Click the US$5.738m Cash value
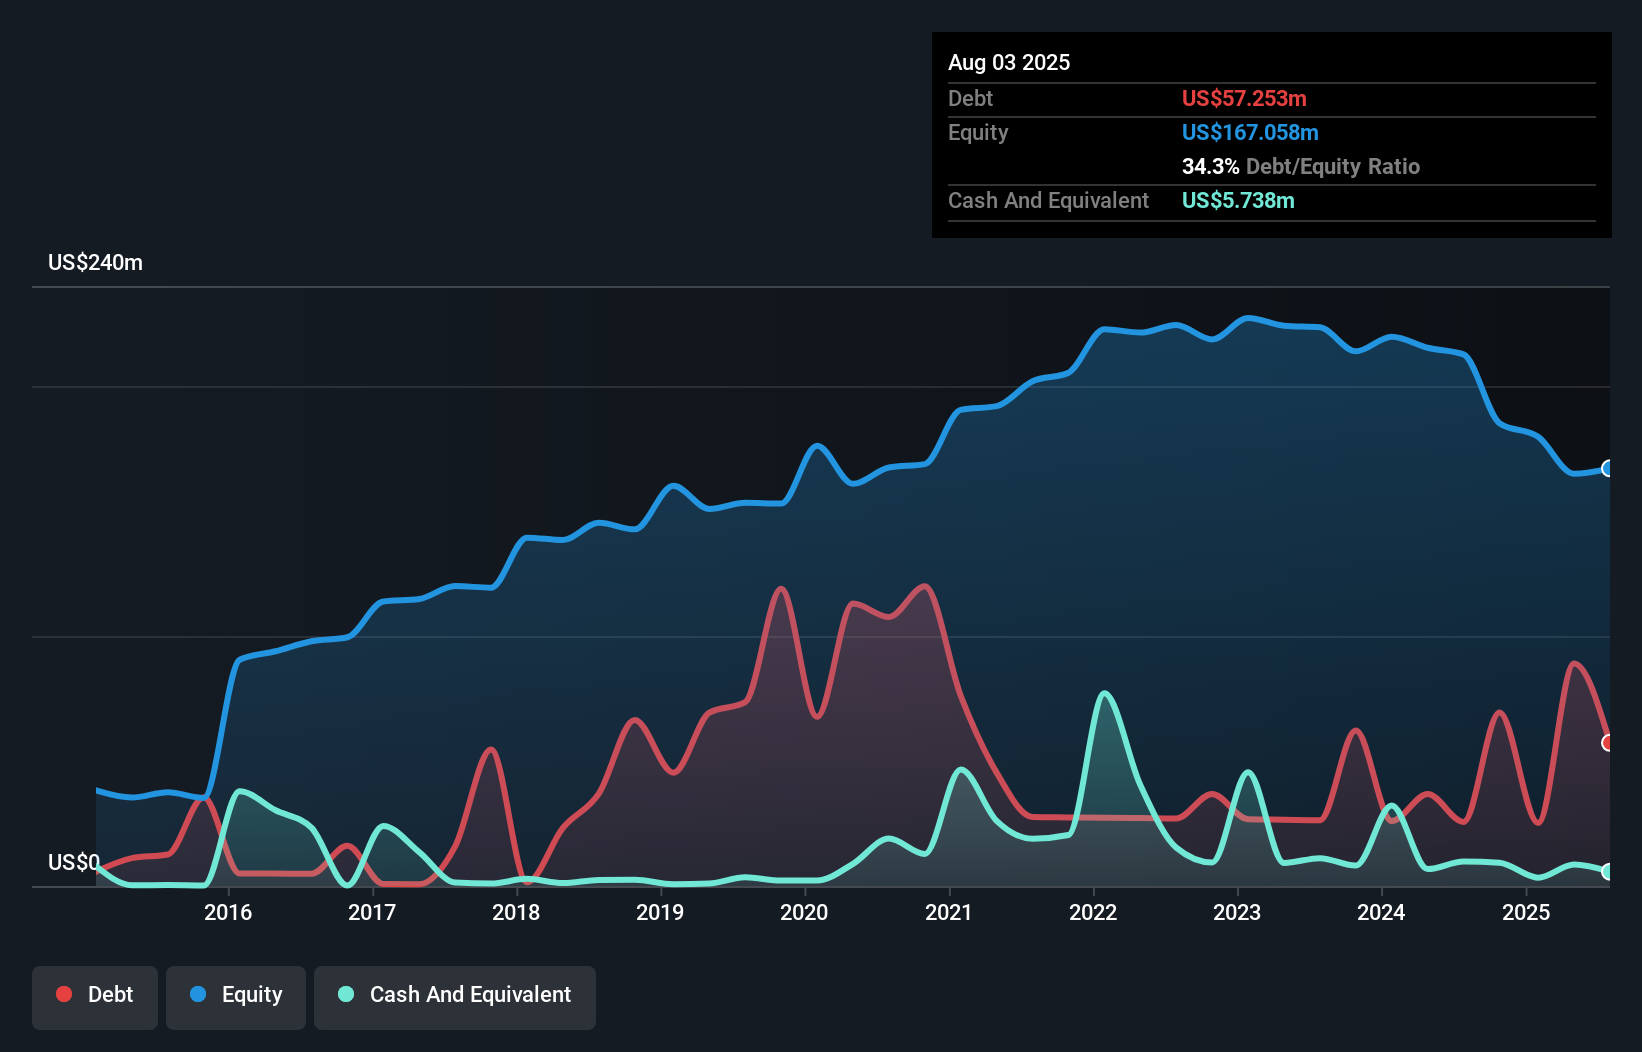Screen dimensions: 1642x1052 (x=1238, y=200)
